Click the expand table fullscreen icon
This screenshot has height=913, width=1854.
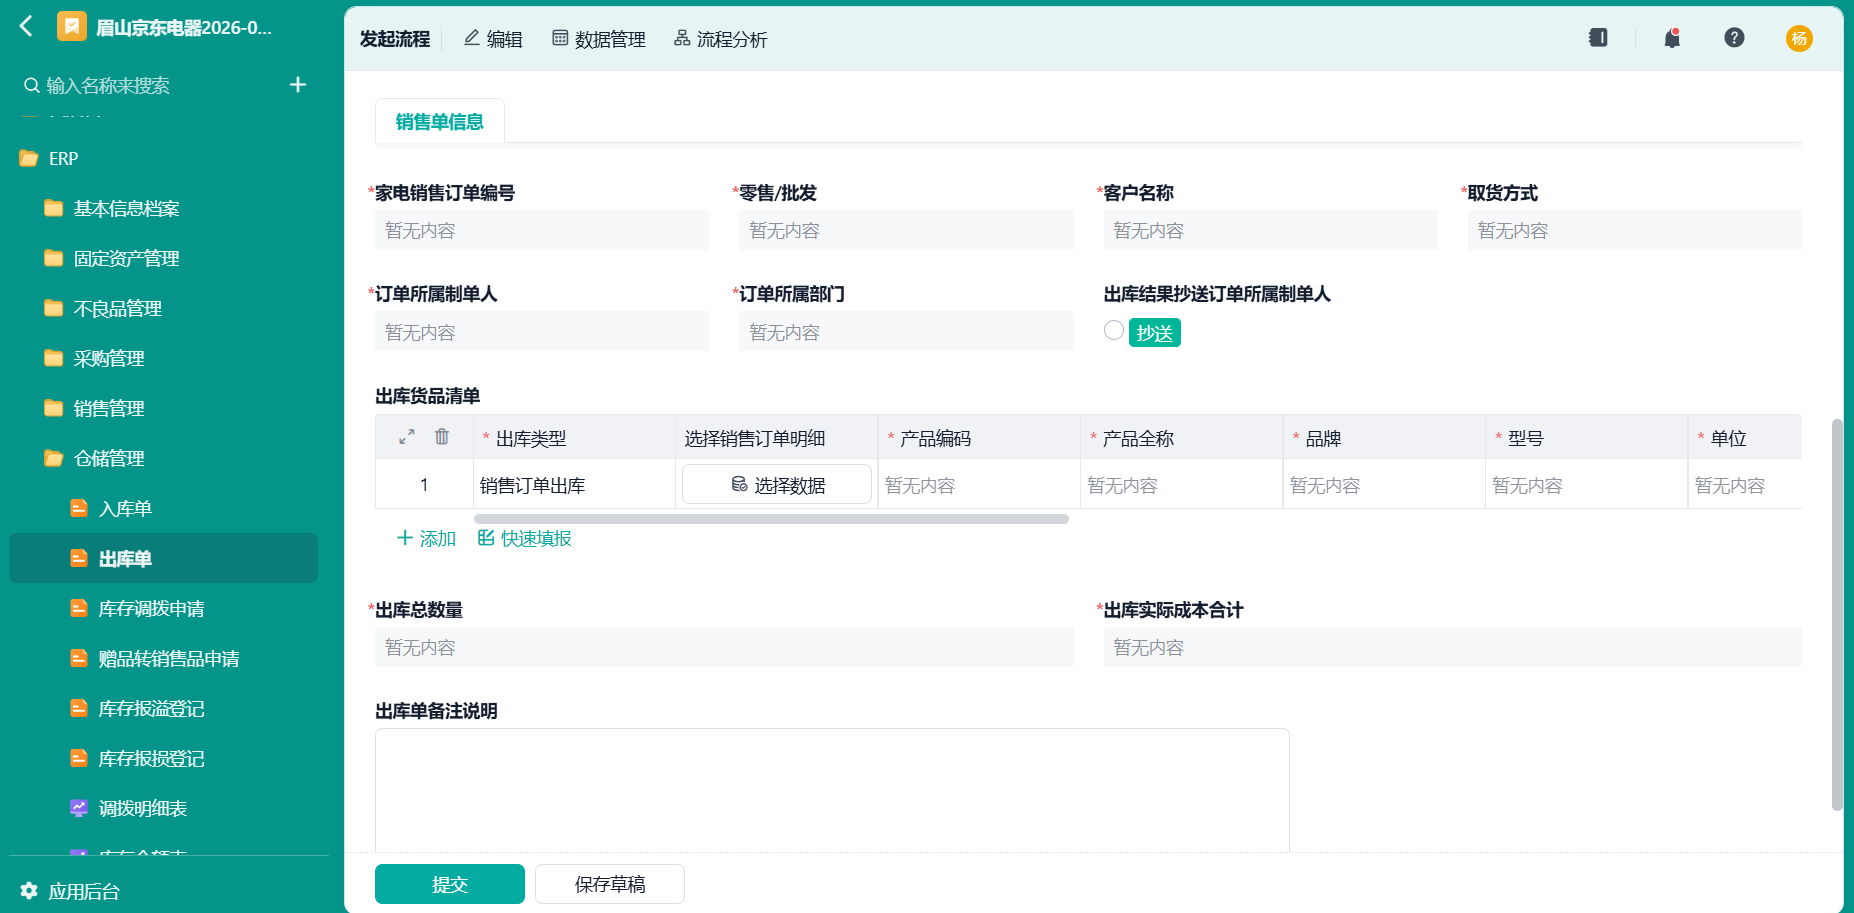(407, 437)
